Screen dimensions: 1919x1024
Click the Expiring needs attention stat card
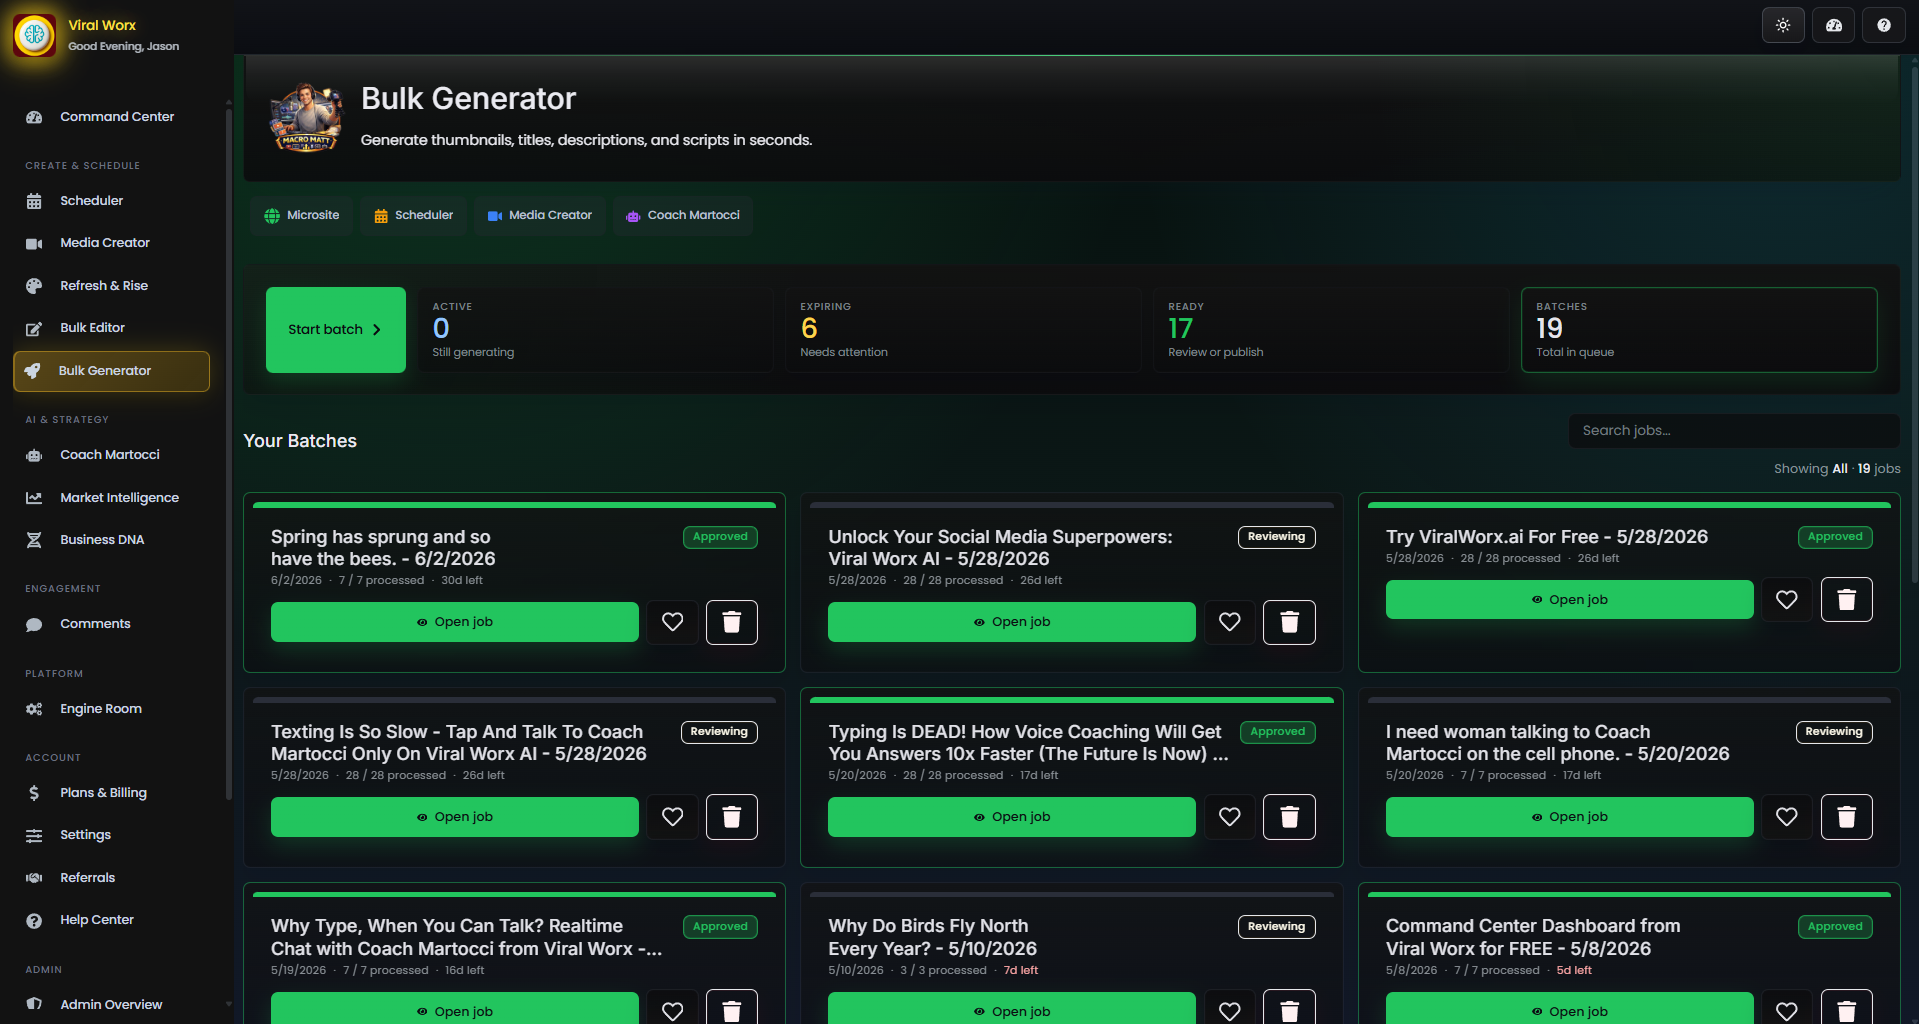(x=963, y=330)
